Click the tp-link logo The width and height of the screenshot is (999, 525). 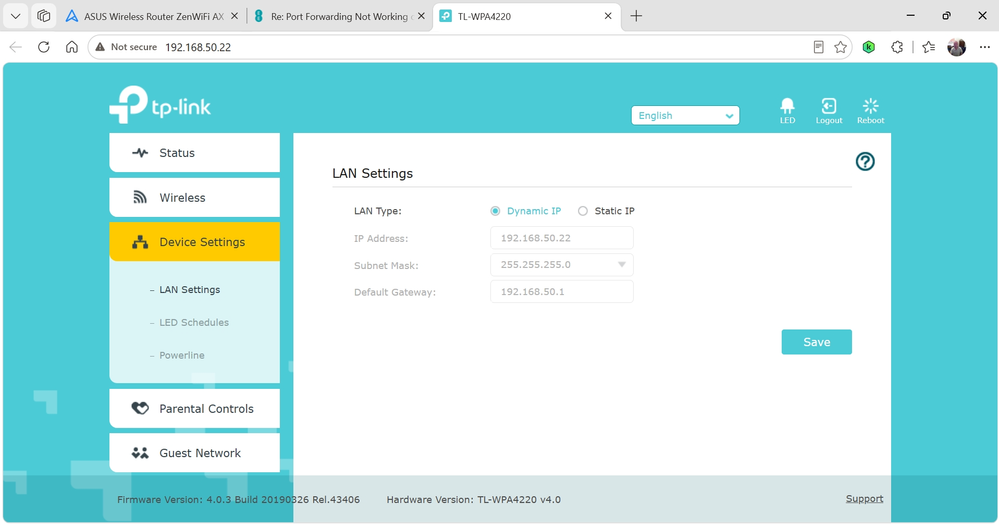(160, 105)
